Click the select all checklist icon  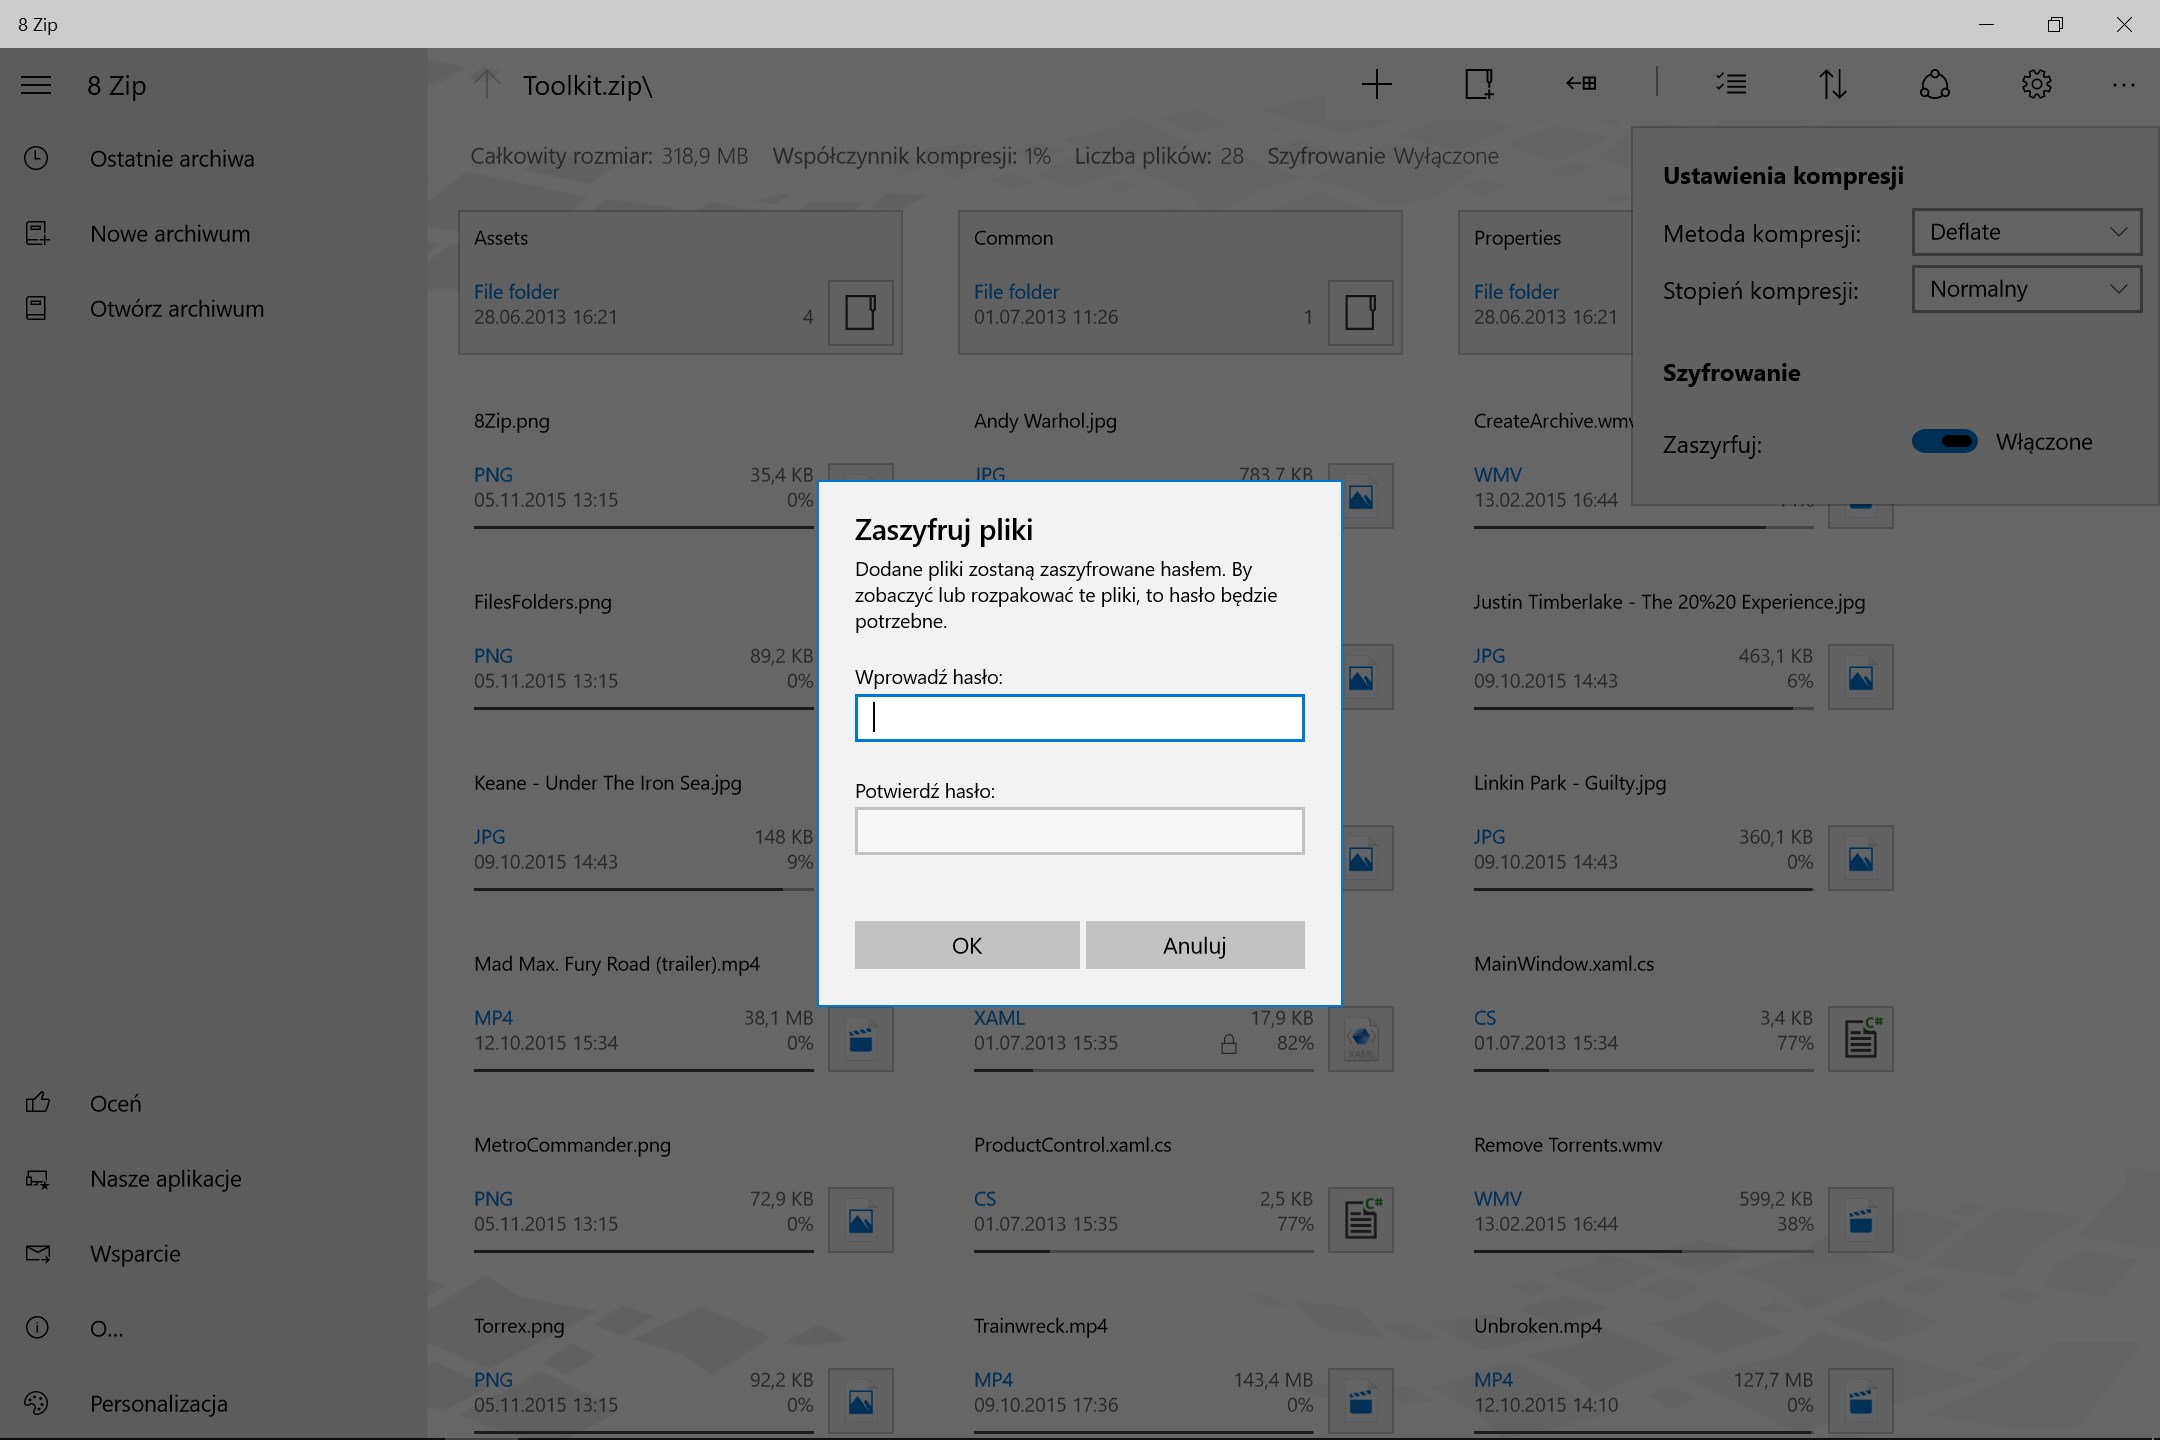click(x=1731, y=85)
